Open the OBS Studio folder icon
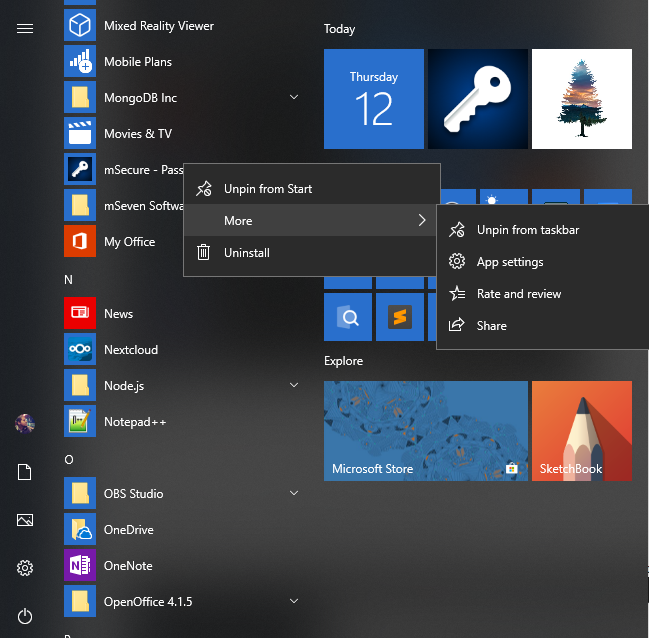 pyautogui.click(x=80, y=493)
